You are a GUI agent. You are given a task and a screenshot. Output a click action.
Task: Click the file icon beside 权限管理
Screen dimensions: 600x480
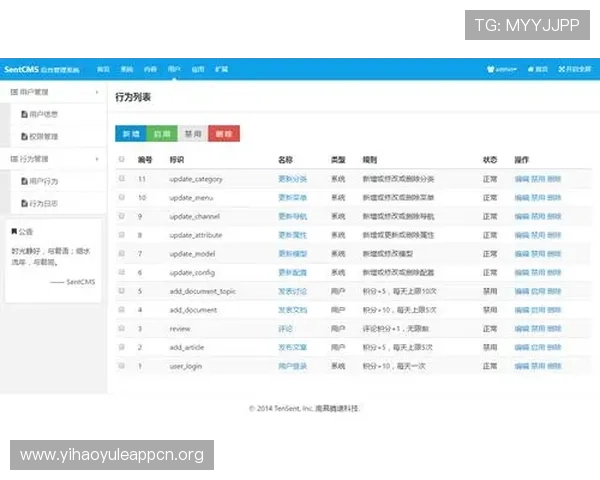click(x=24, y=136)
